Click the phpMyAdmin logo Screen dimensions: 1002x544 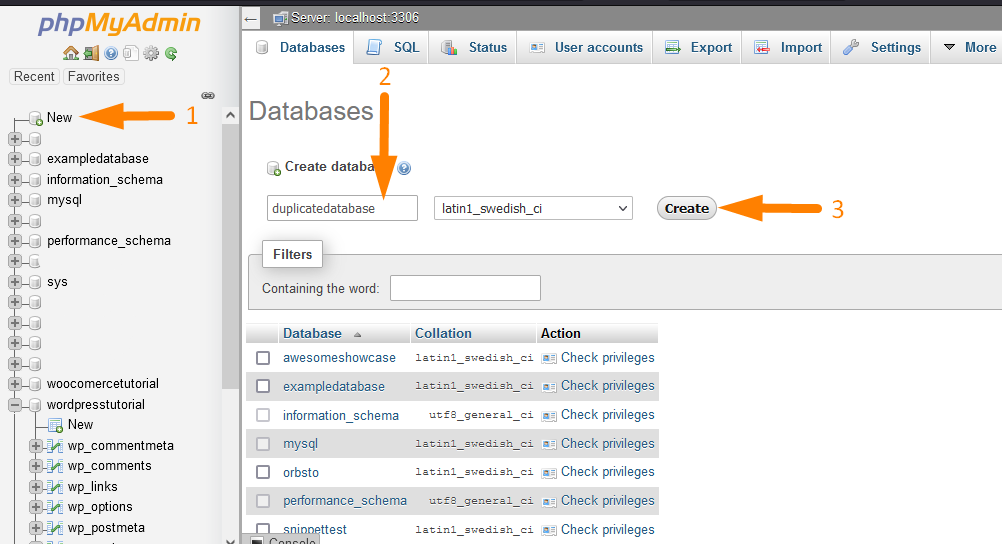click(119, 23)
